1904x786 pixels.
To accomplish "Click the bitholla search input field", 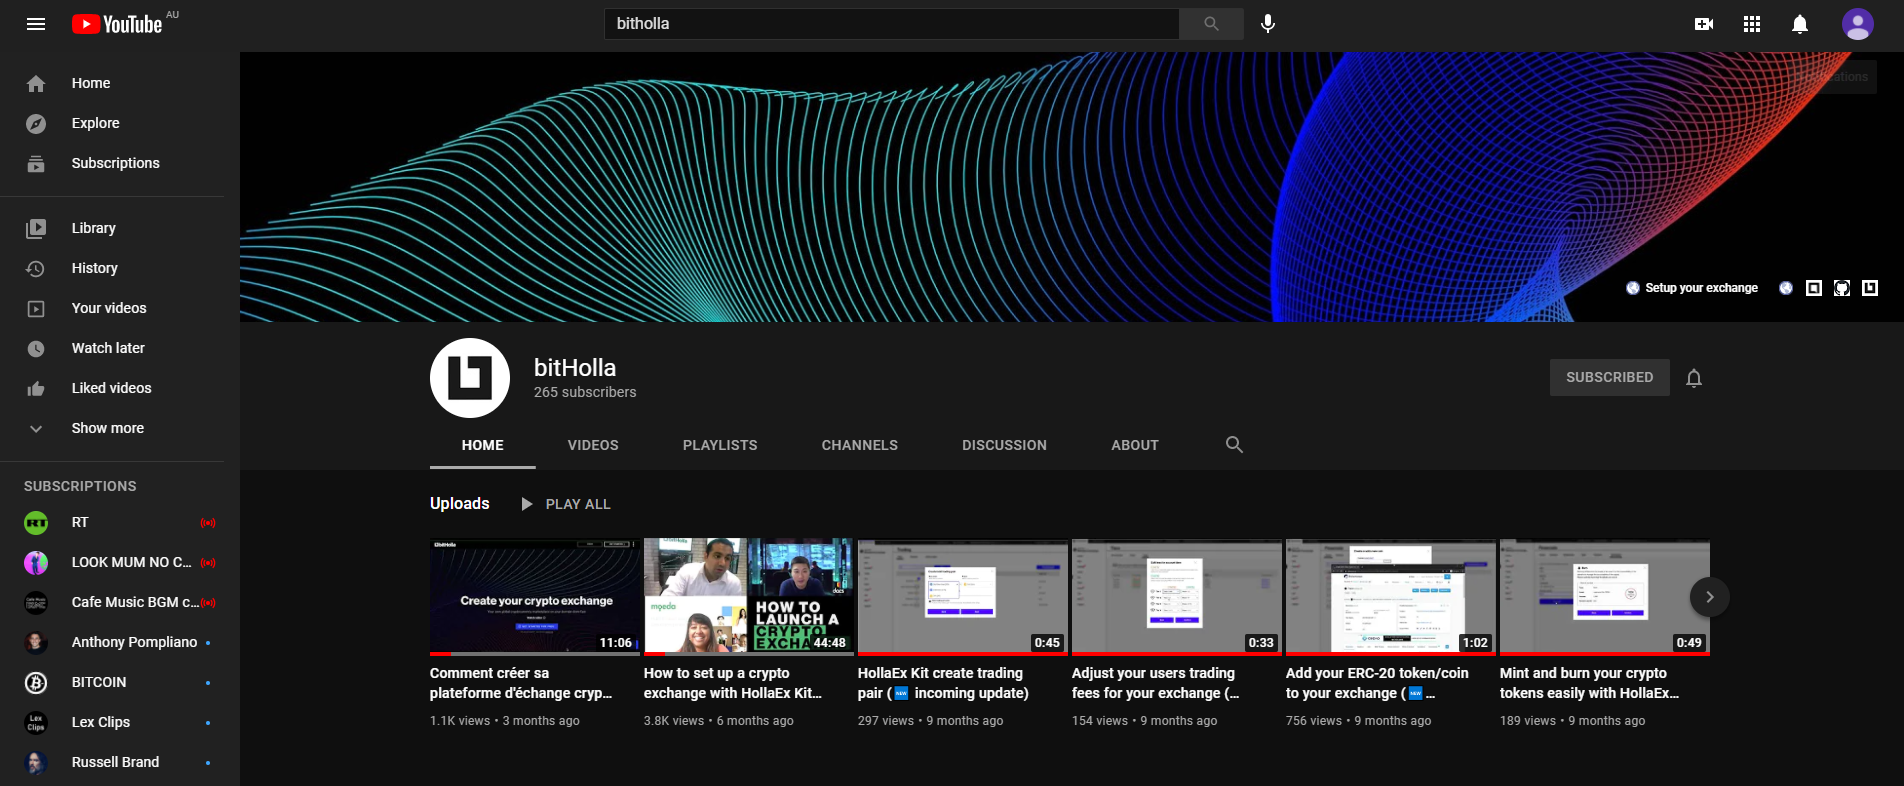I will coord(892,24).
